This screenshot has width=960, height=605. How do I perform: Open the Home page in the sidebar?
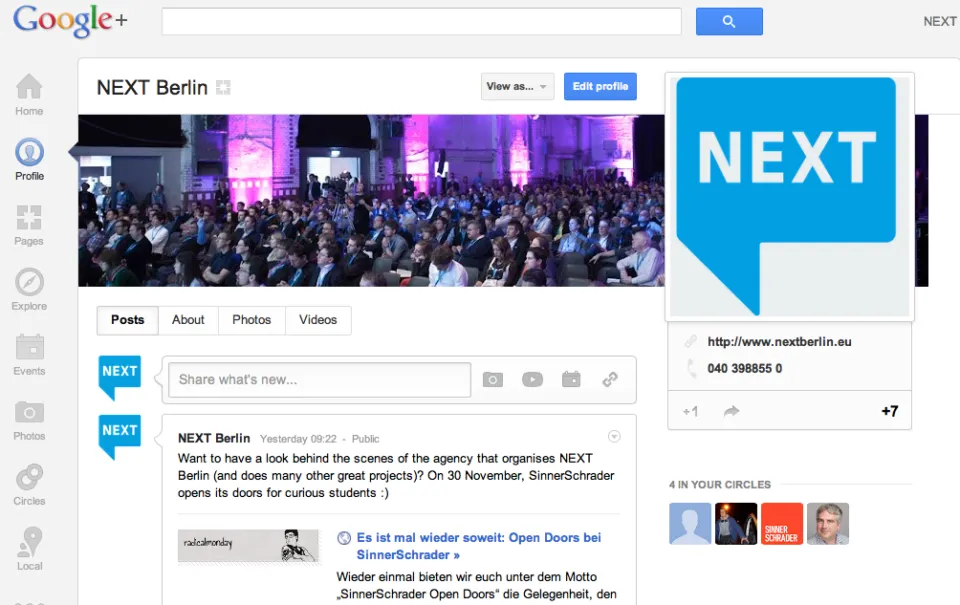click(29, 94)
